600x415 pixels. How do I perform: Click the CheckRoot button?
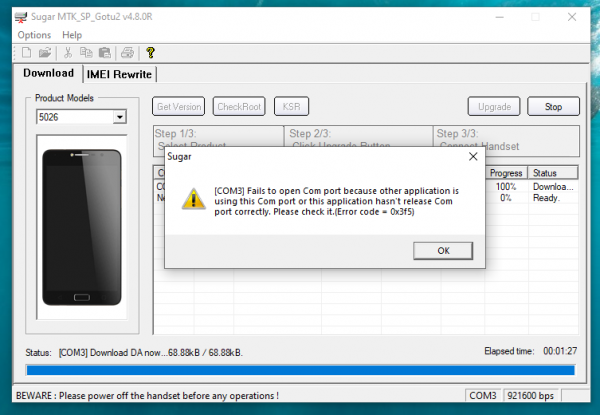pyautogui.click(x=239, y=106)
